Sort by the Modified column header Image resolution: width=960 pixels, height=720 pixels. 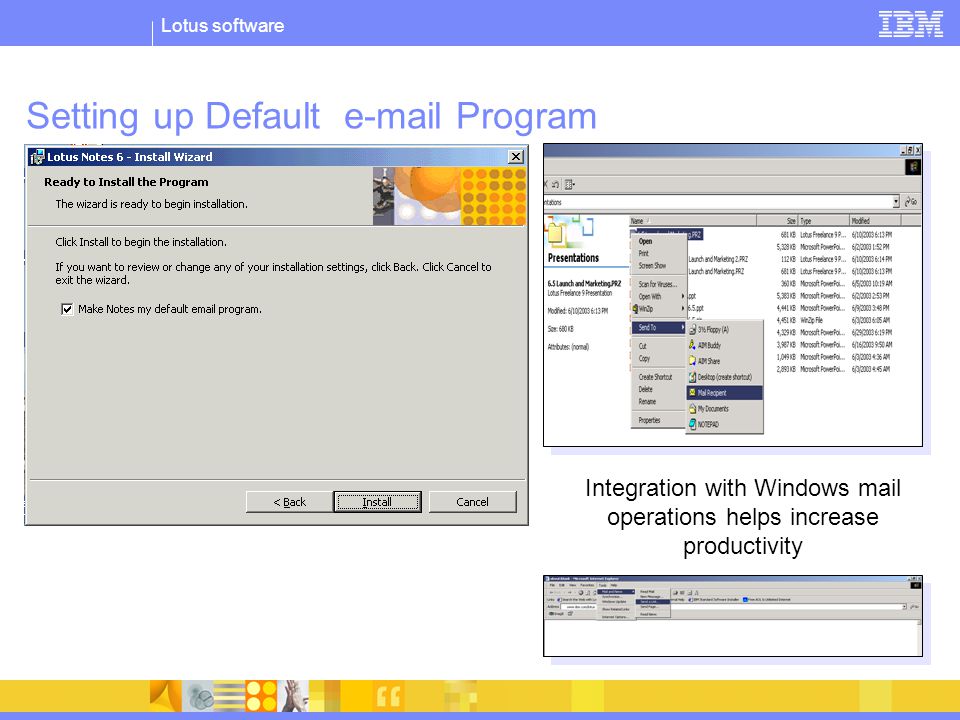coord(875,220)
